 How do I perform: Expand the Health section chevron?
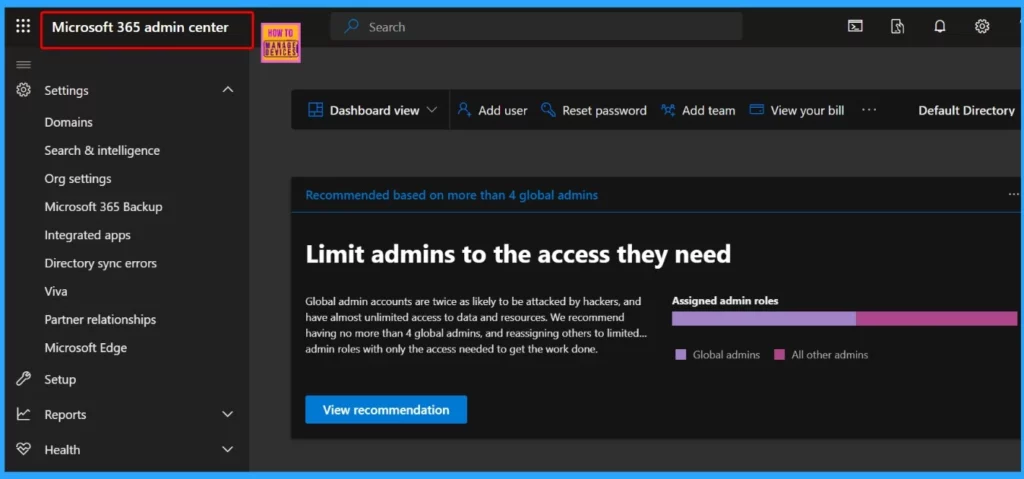tap(228, 450)
